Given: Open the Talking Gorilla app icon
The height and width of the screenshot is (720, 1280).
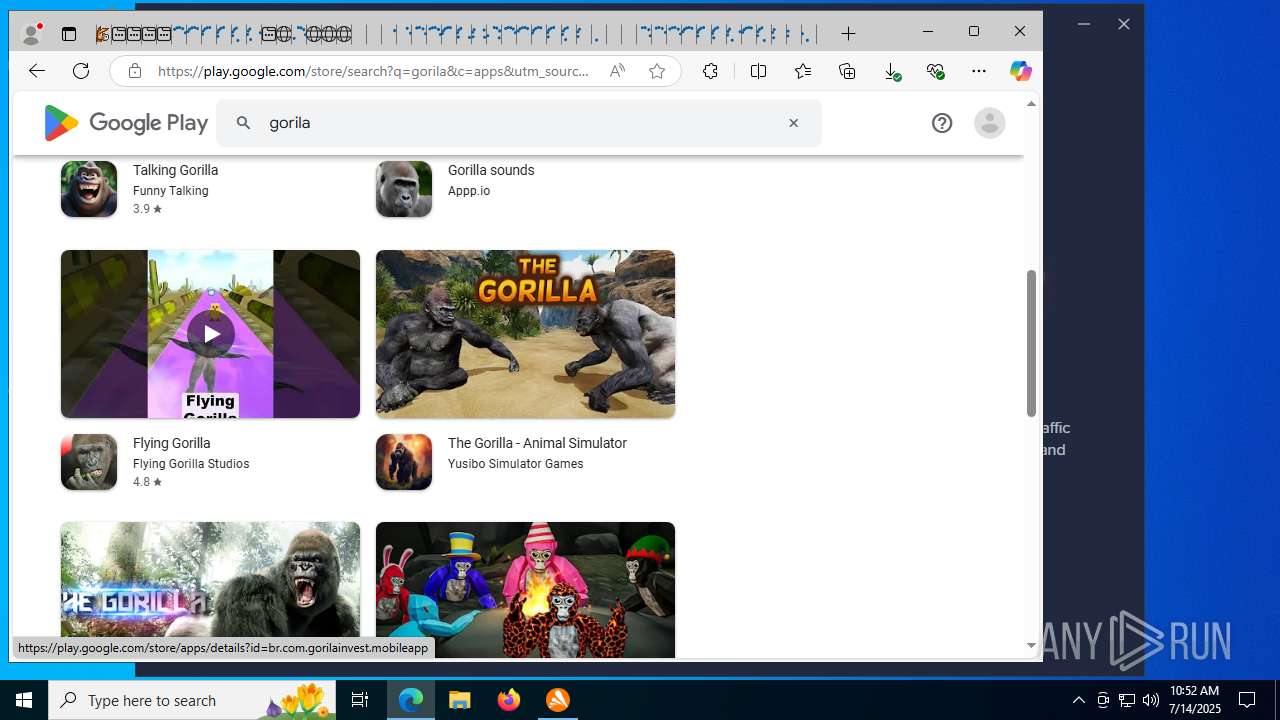Looking at the screenshot, I should coord(89,188).
